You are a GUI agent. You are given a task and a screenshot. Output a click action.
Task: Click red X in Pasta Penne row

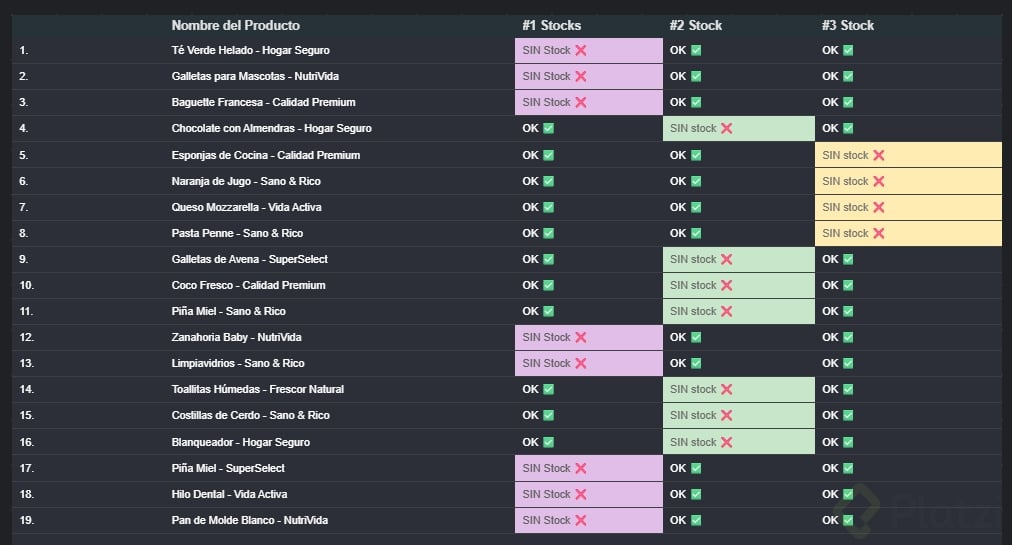pos(879,233)
